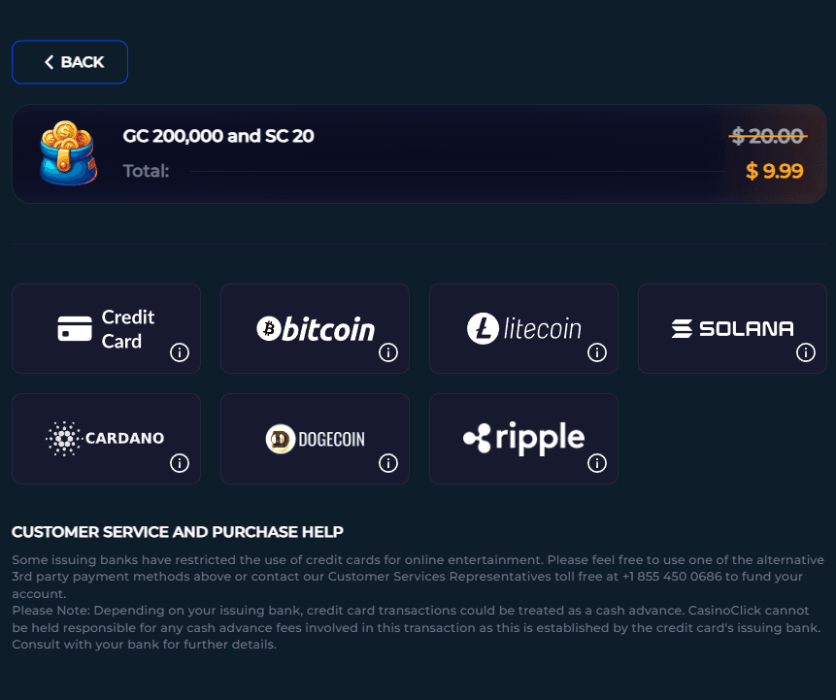
Task: Pick Dogecoin payment method
Action: pos(314,438)
